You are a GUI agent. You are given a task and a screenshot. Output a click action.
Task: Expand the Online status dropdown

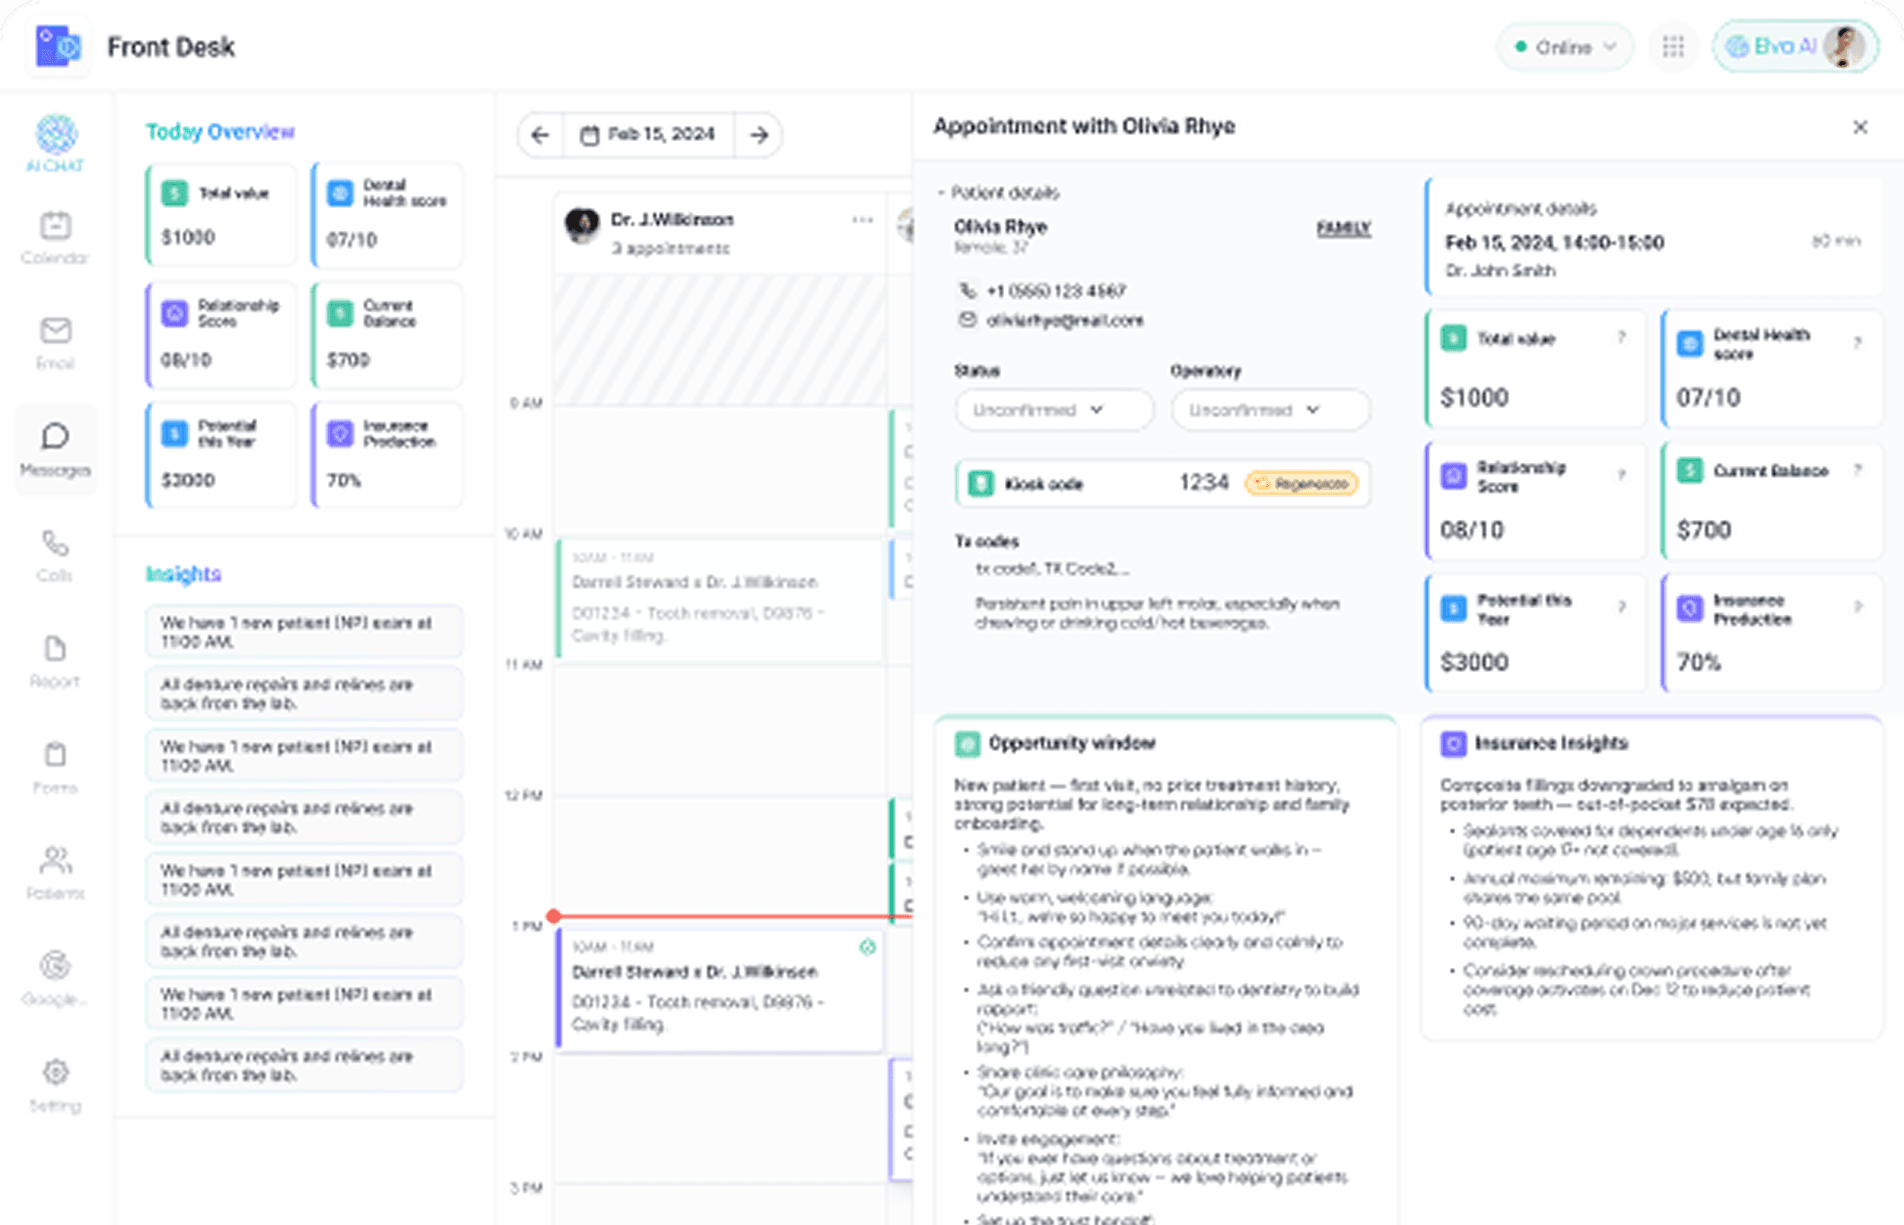1564,47
